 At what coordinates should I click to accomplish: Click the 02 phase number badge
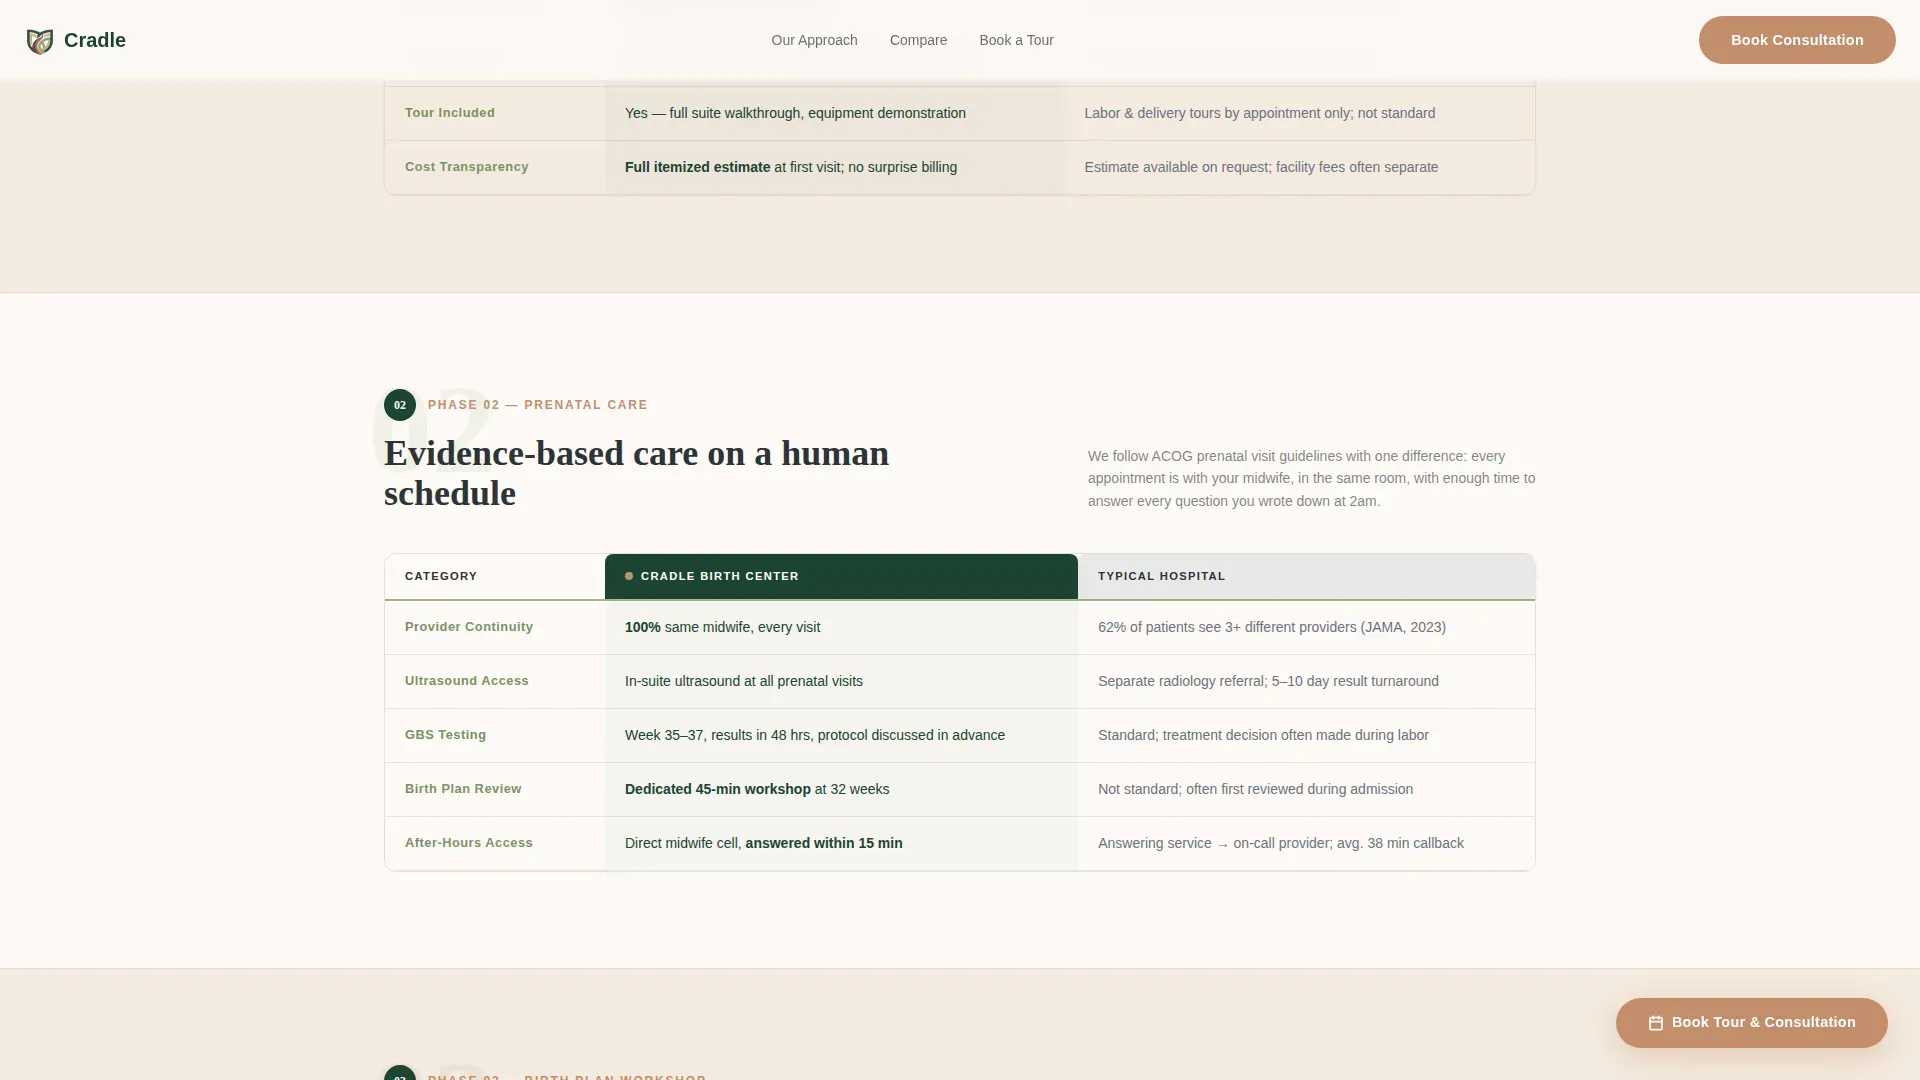coord(400,405)
